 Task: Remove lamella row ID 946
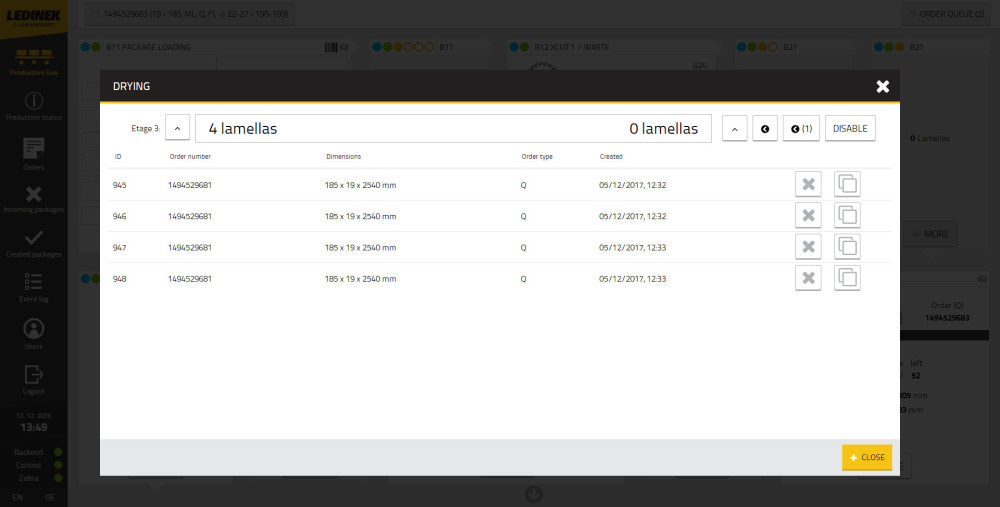[x=808, y=216]
